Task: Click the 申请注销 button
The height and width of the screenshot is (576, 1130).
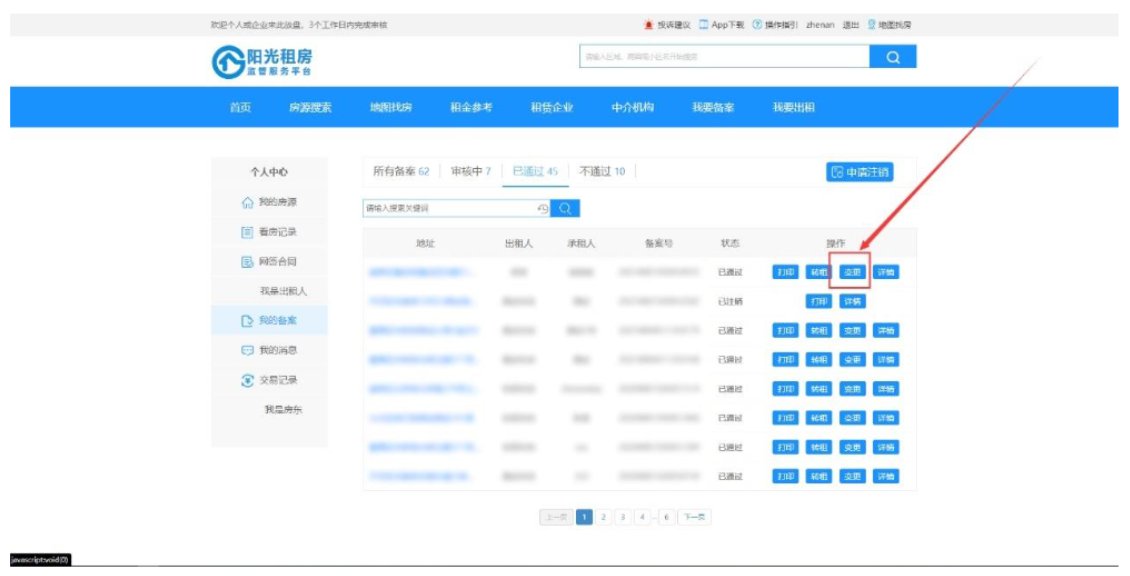Action: 859,172
